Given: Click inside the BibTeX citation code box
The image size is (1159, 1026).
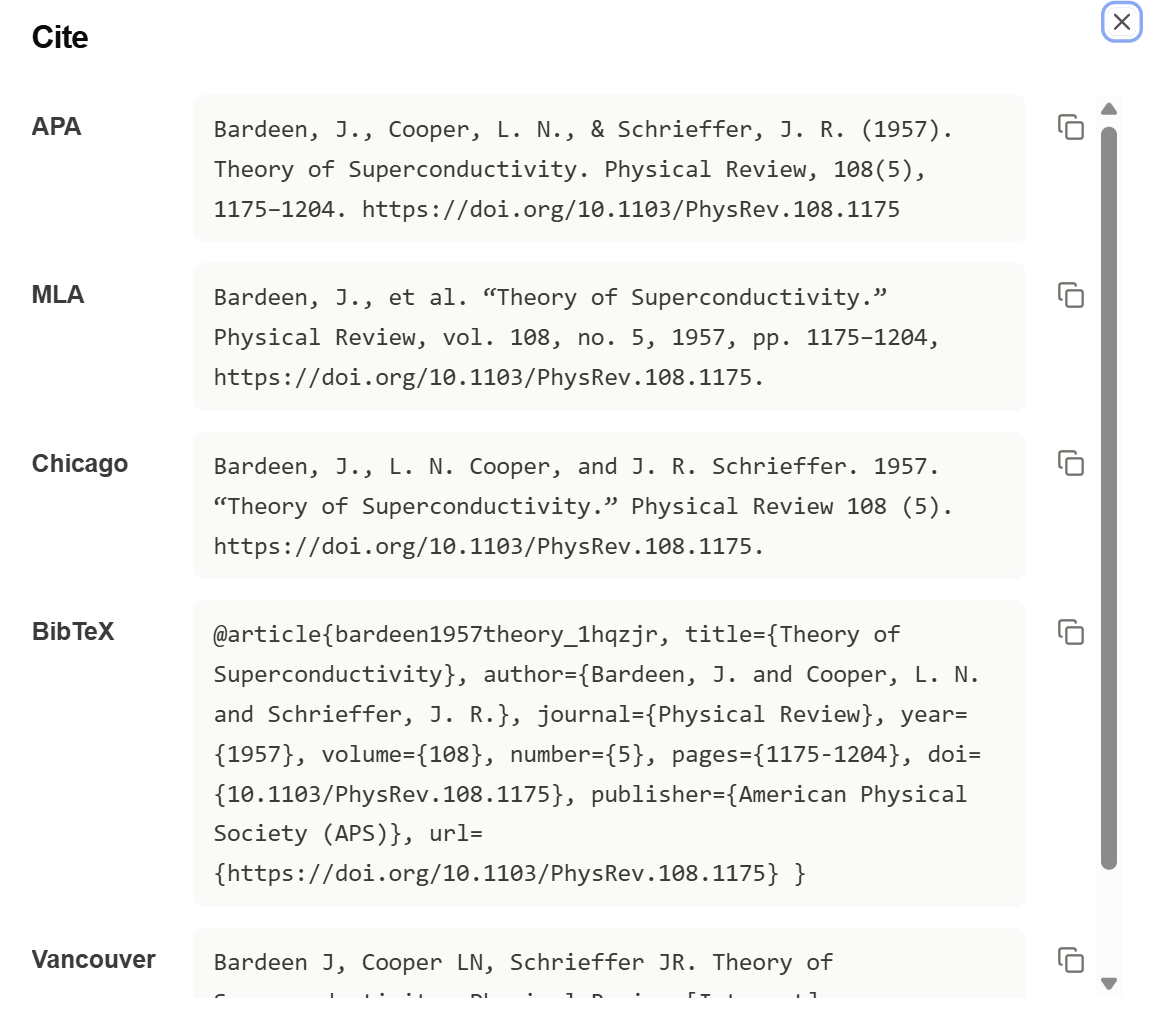Looking at the screenshot, I should click(x=608, y=753).
